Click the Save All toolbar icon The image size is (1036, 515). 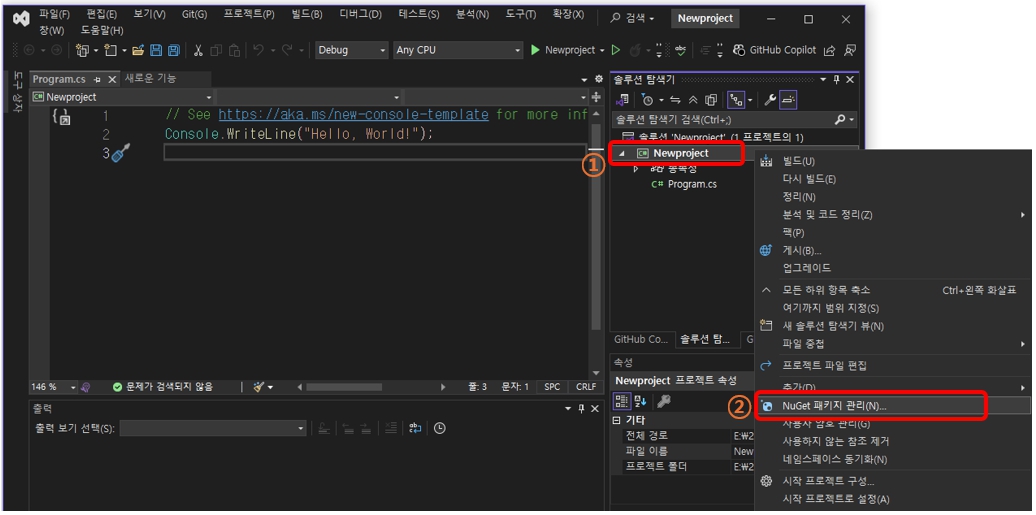174,50
